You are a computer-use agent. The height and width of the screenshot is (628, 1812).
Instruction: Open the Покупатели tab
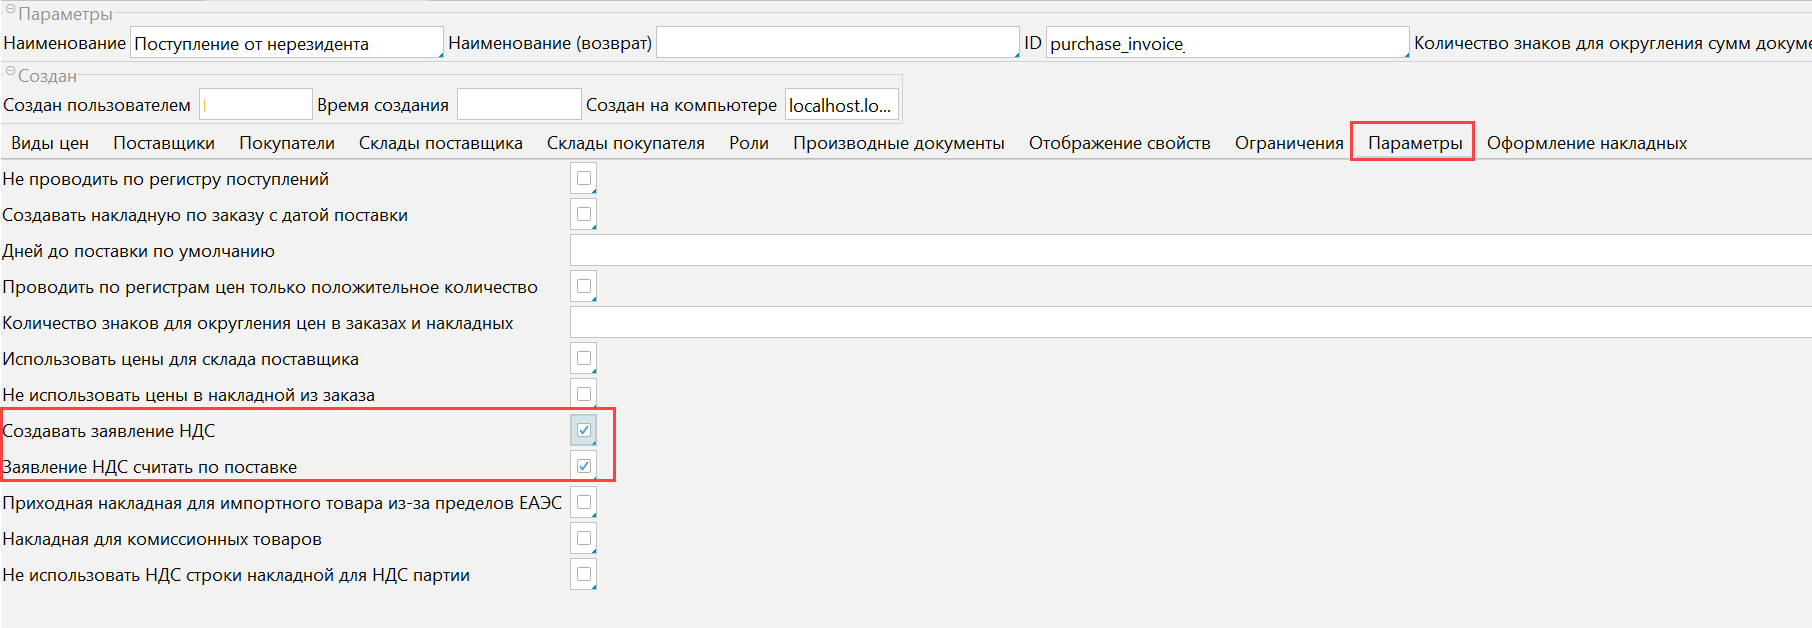click(287, 143)
